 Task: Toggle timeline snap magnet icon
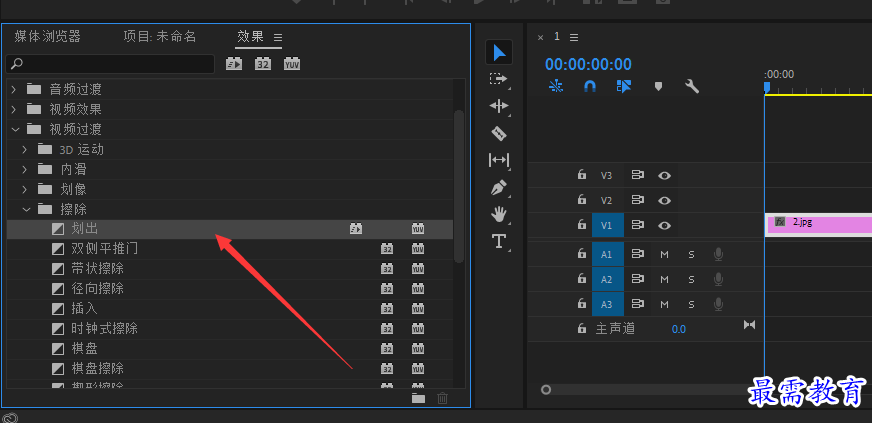point(590,86)
